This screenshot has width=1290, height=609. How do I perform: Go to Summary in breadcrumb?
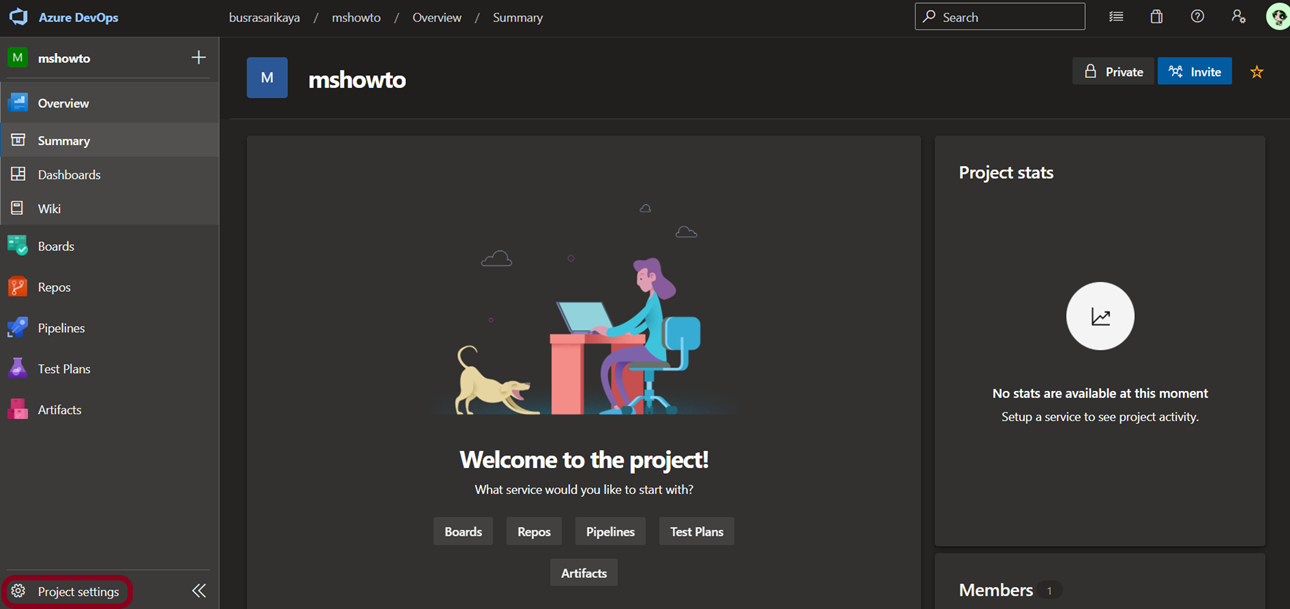point(518,17)
